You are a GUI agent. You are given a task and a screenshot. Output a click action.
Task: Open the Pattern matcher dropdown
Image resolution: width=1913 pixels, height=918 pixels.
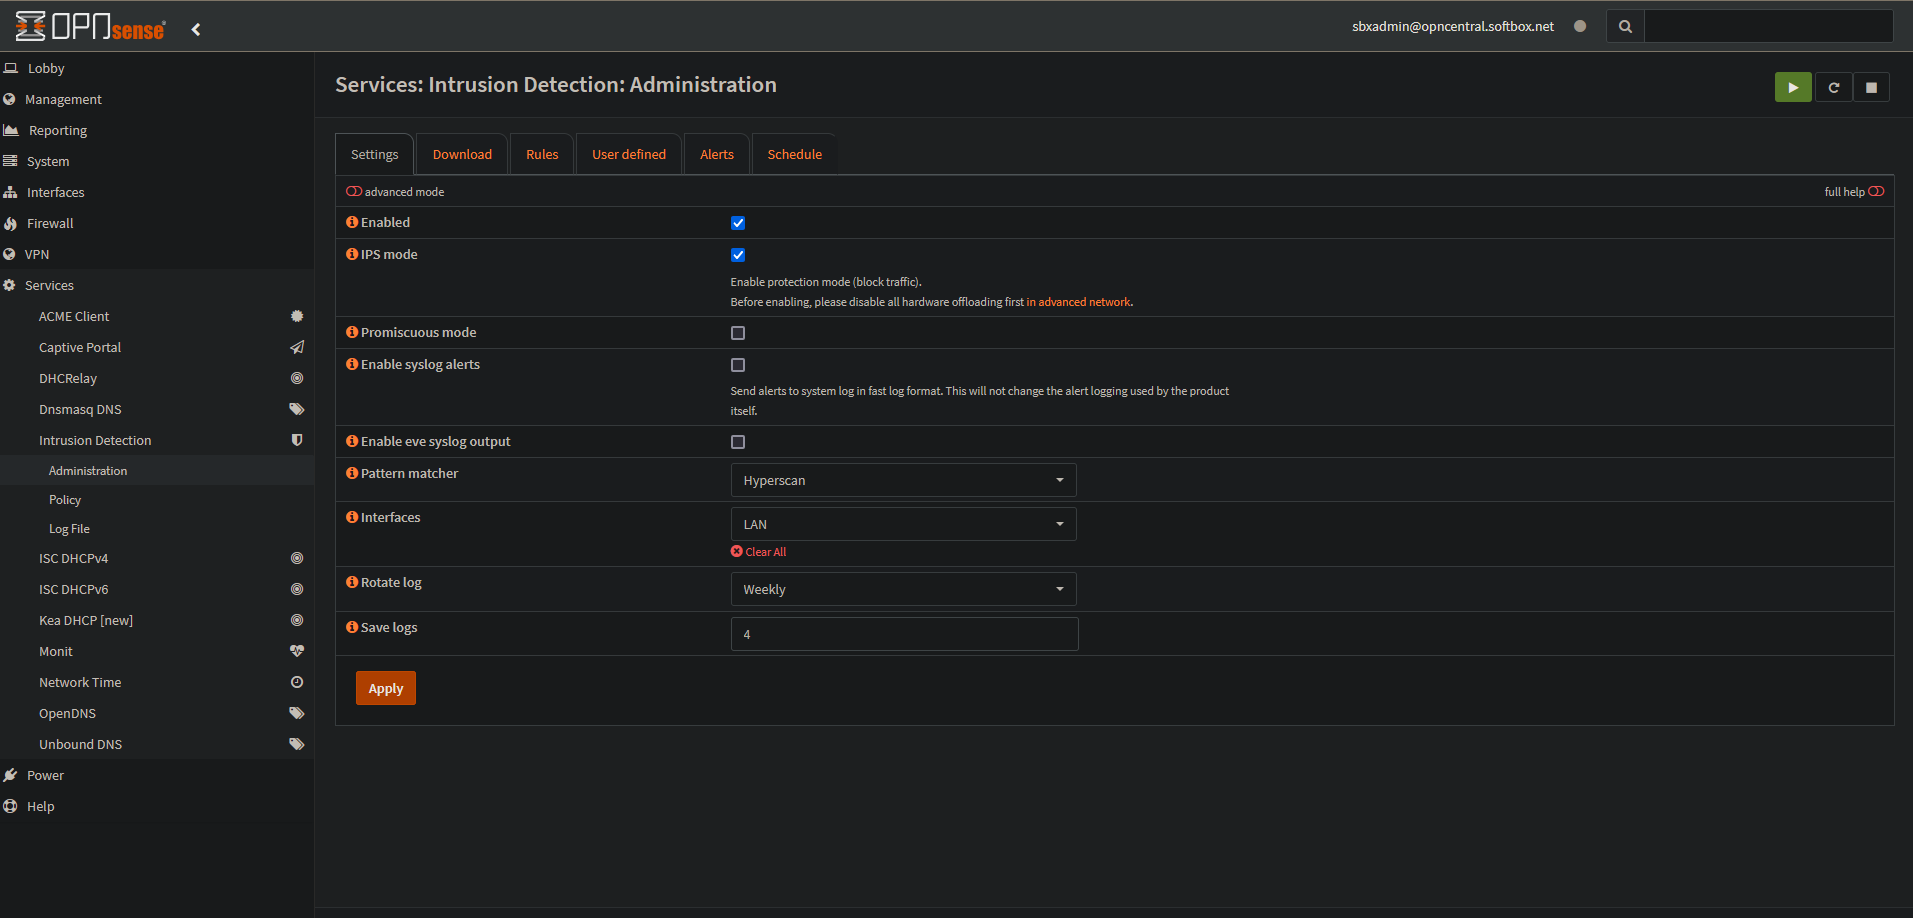903,480
